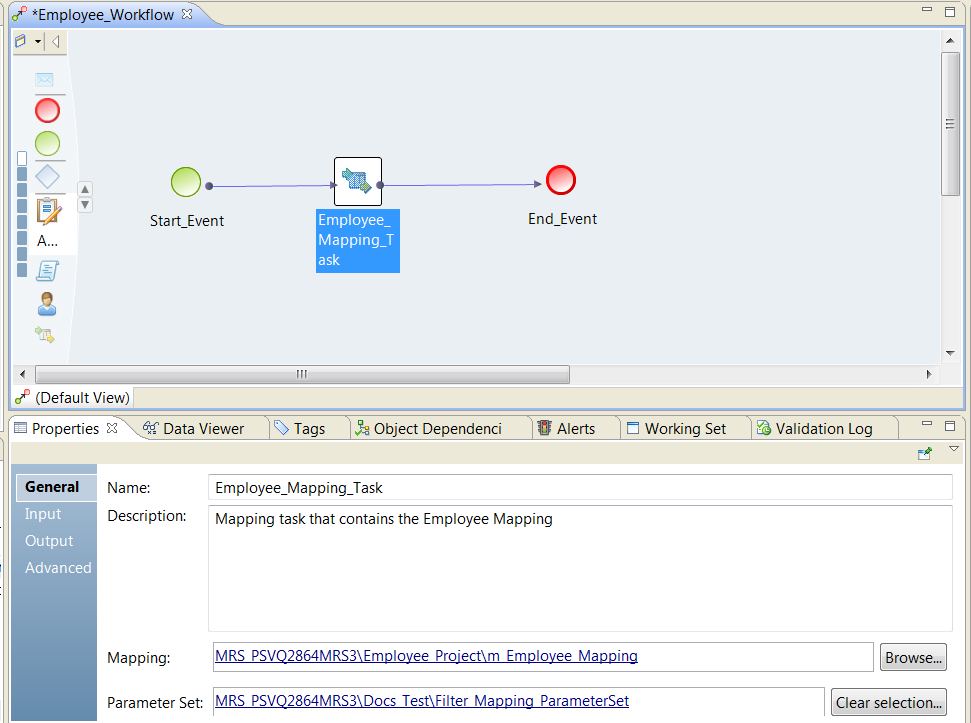Select the green Start Event palette icon
971x723 pixels.
click(47, 143)
